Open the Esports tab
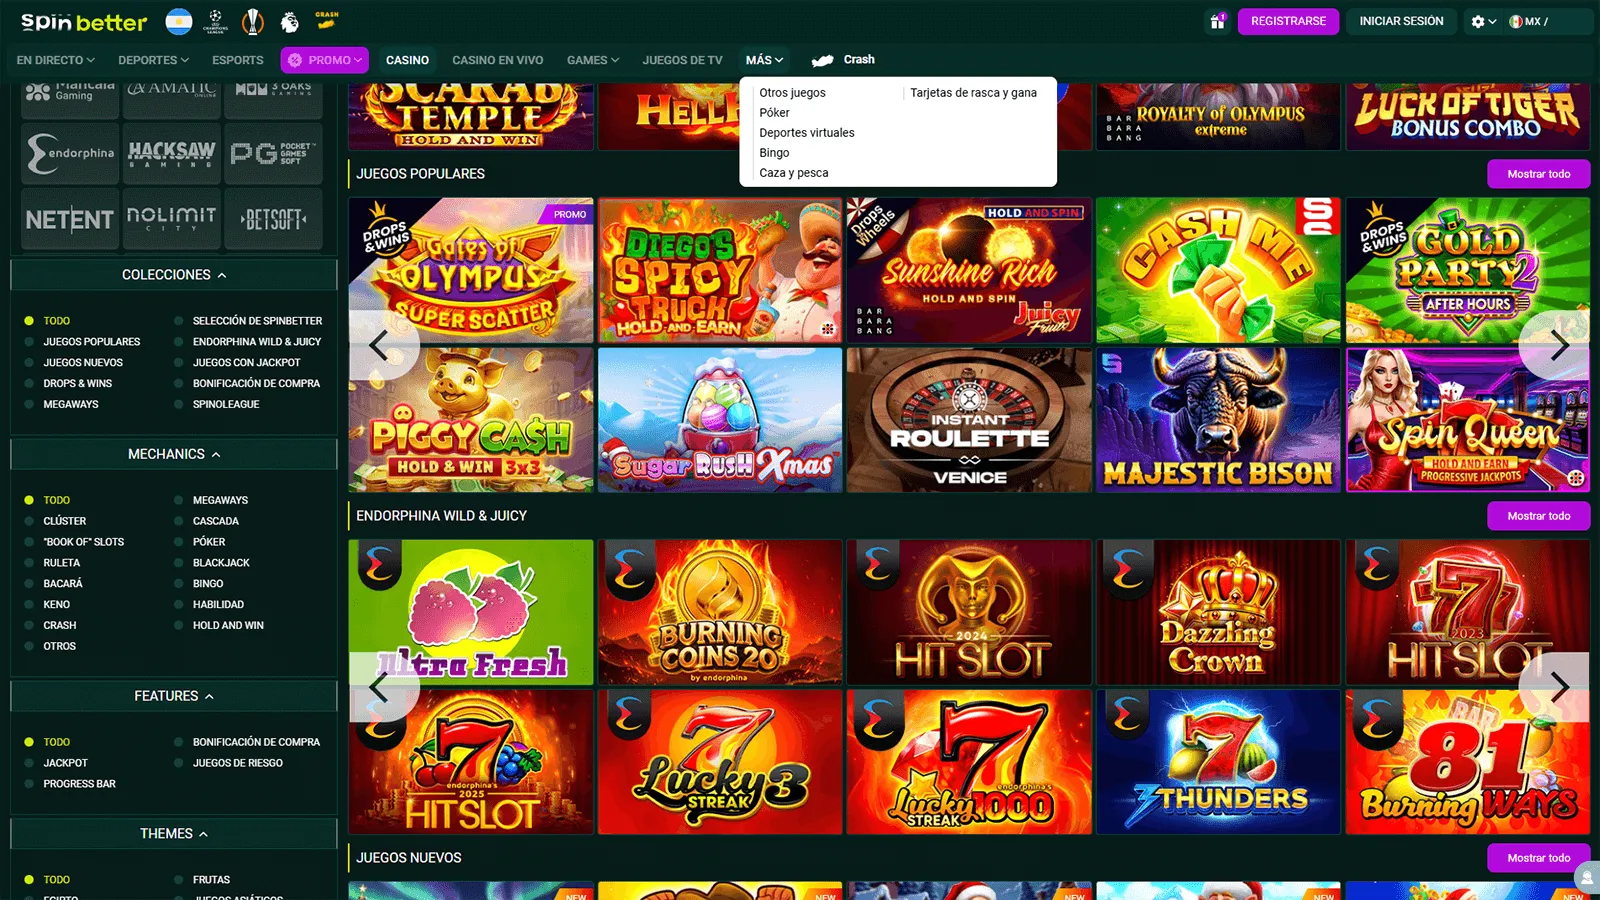The image size is (1600, 900). coord(238,60)
